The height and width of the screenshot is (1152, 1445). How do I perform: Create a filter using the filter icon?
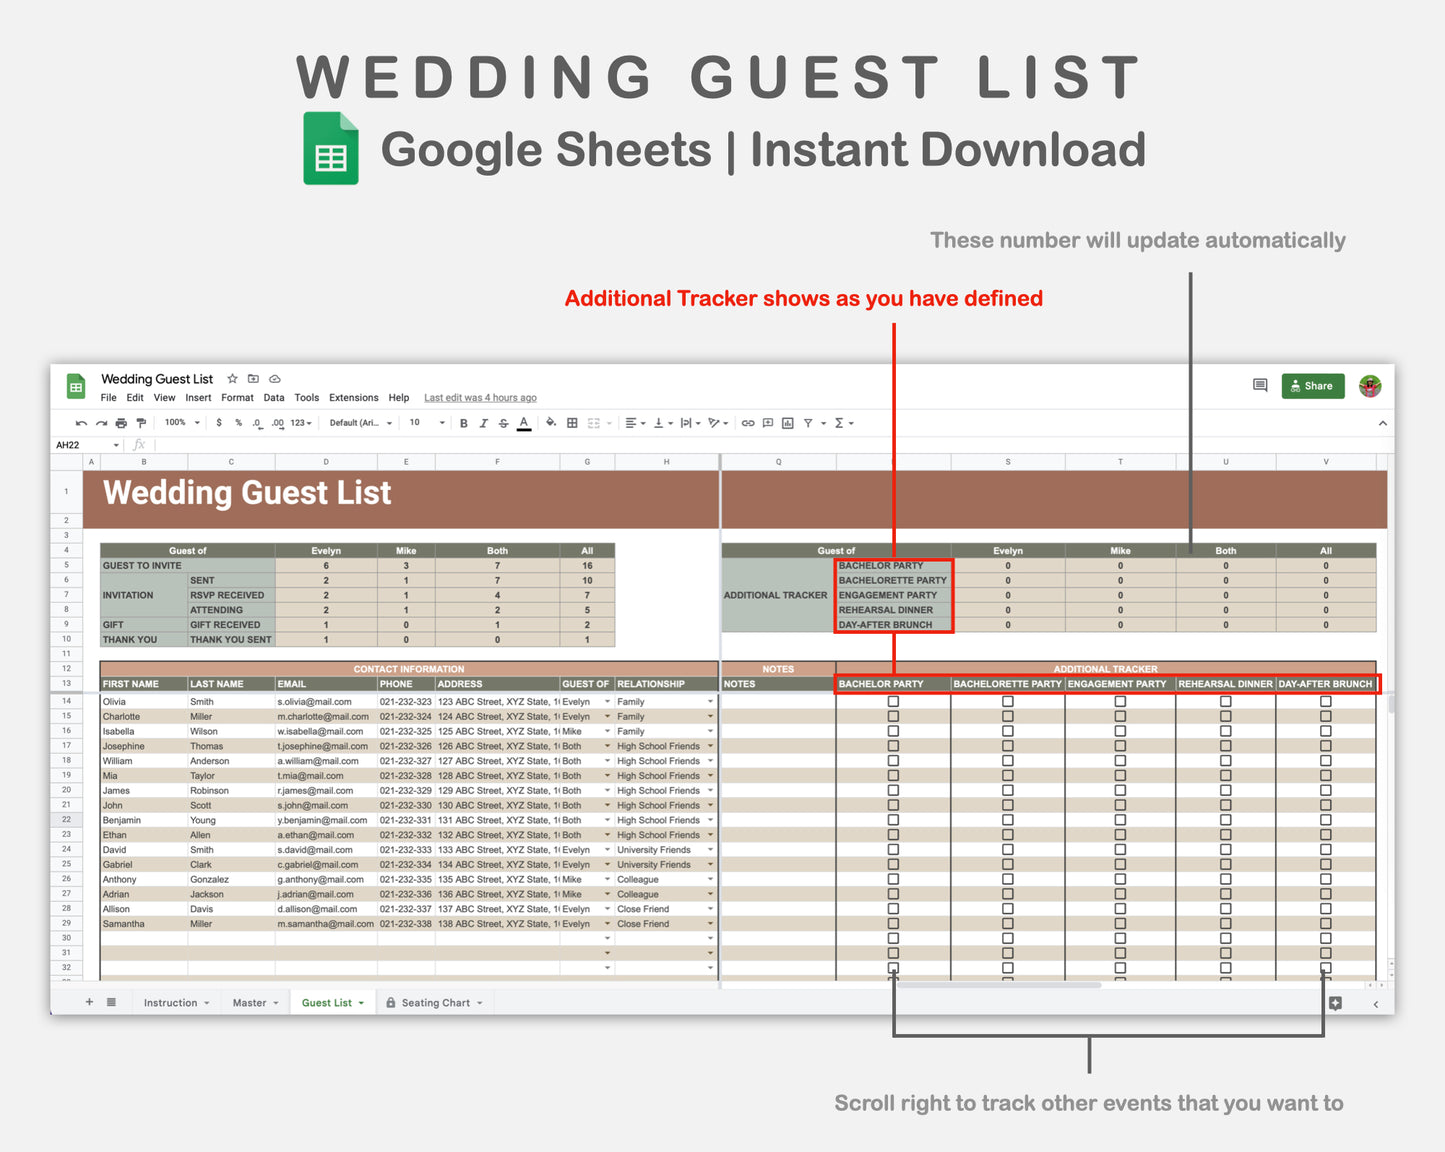point(810,423)
